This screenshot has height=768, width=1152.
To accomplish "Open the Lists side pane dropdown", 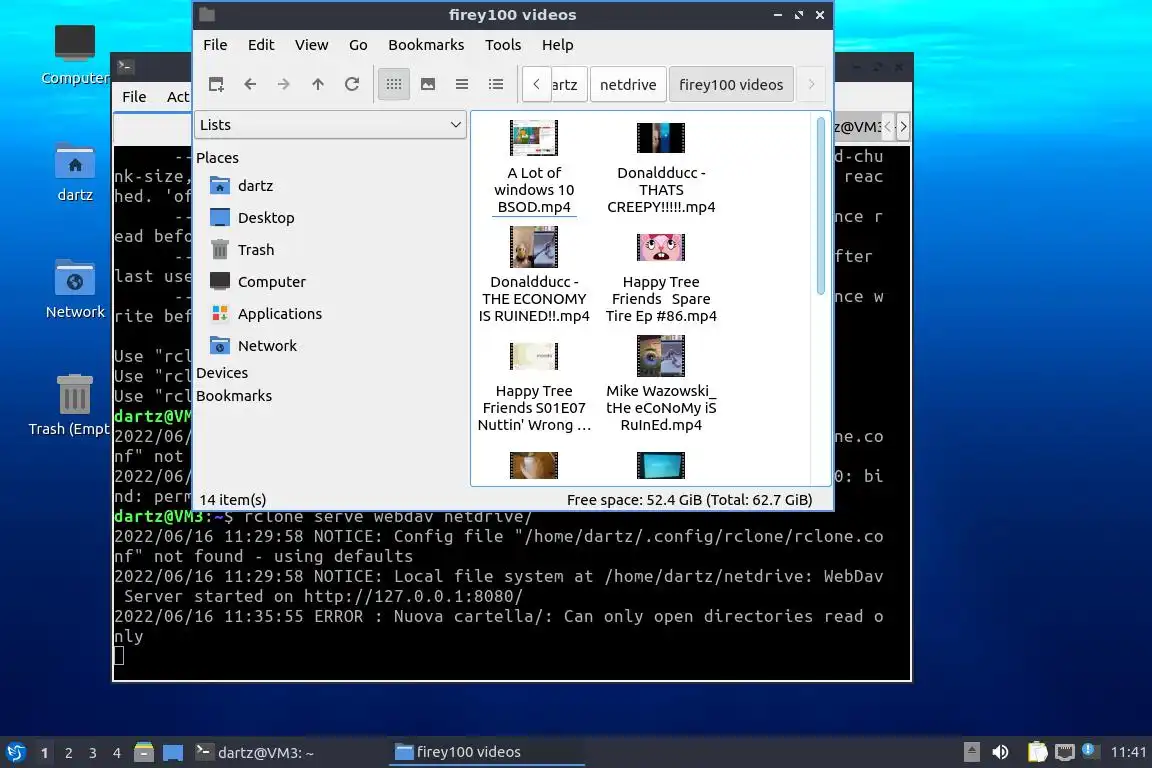I will (330, 125).
